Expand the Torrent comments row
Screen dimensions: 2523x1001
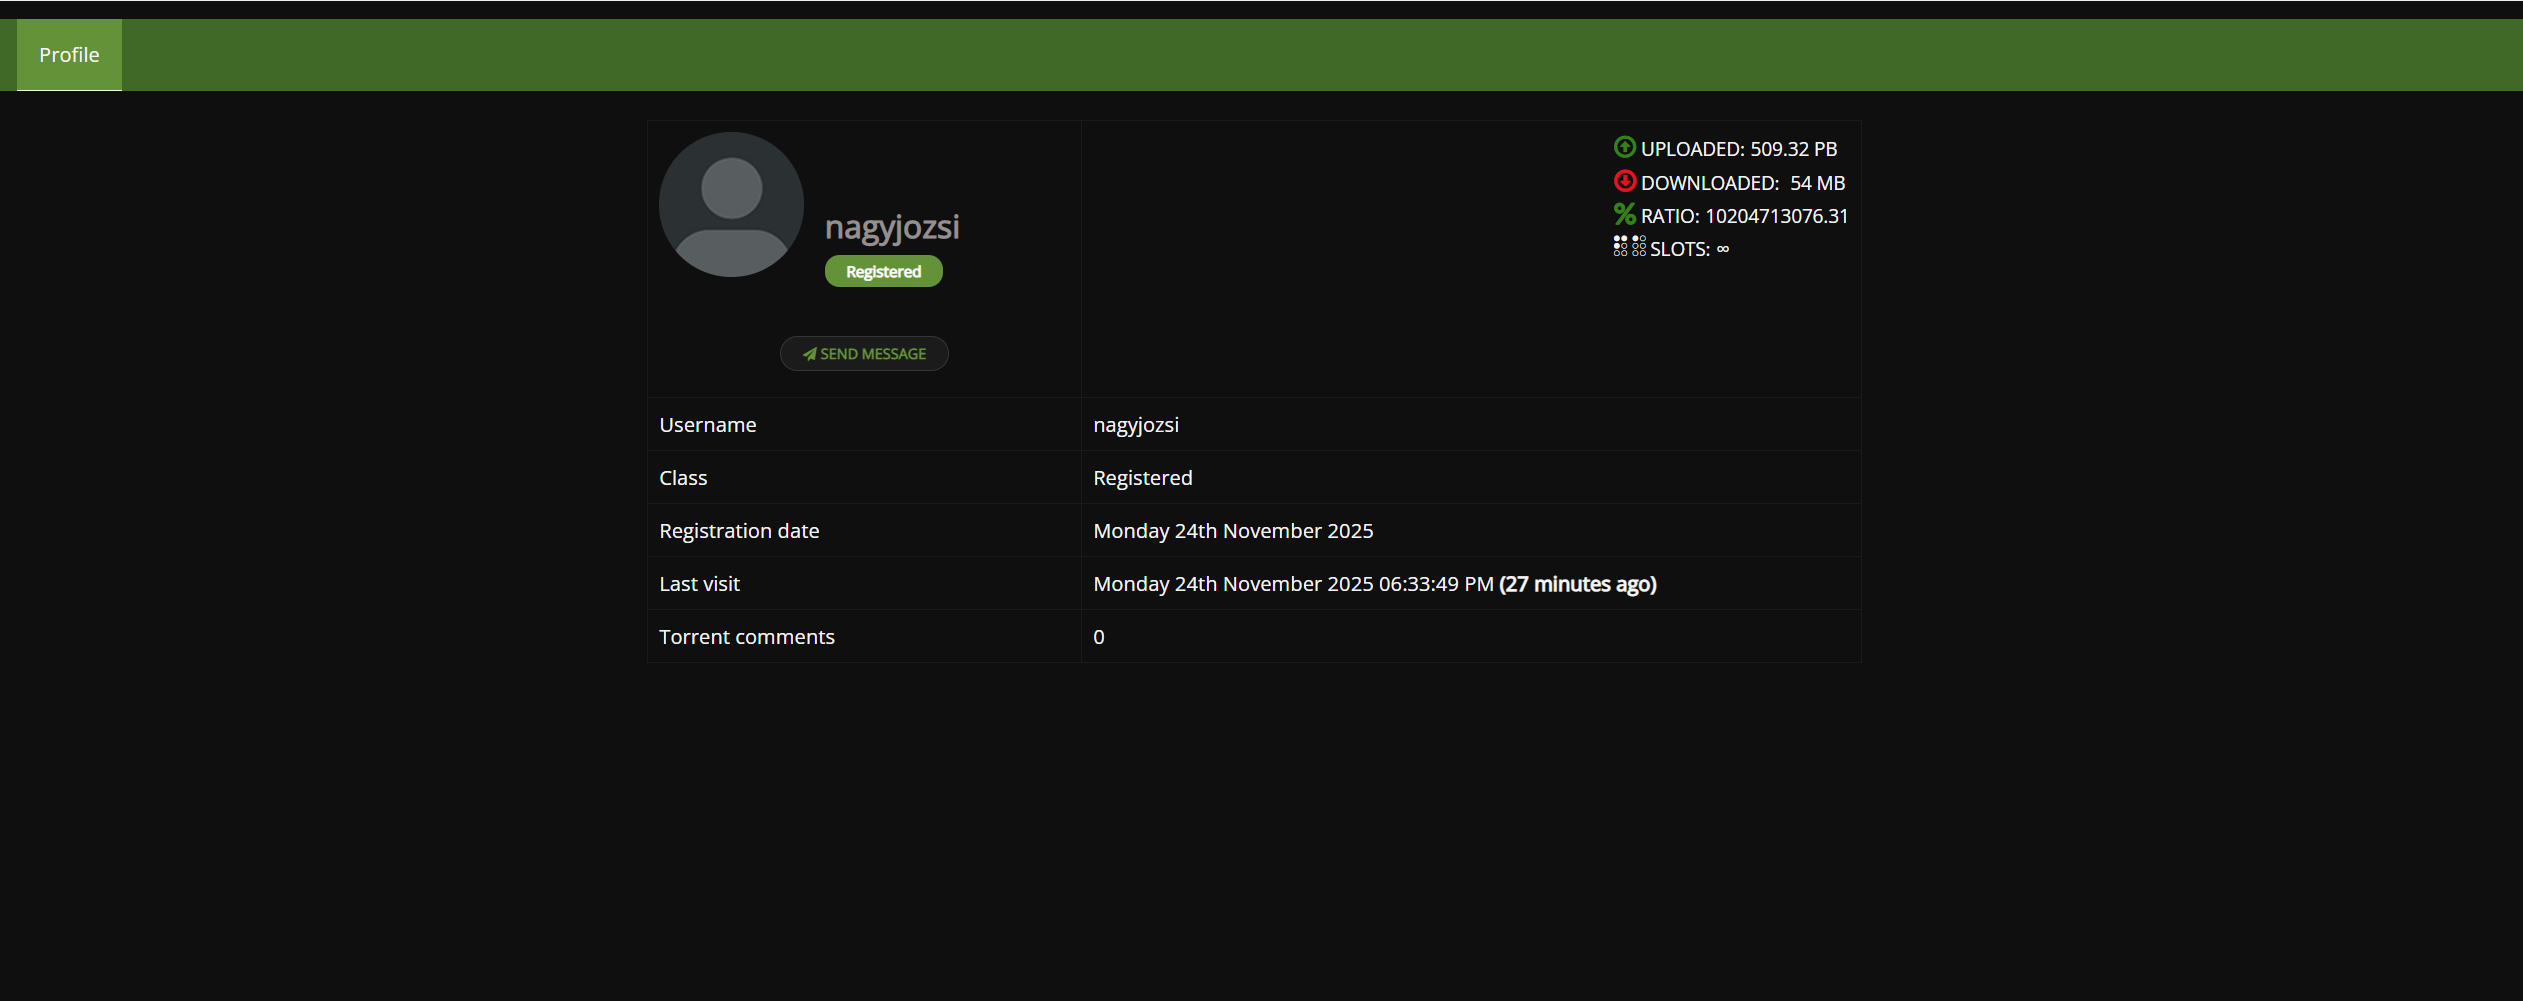tap(746, 636)
